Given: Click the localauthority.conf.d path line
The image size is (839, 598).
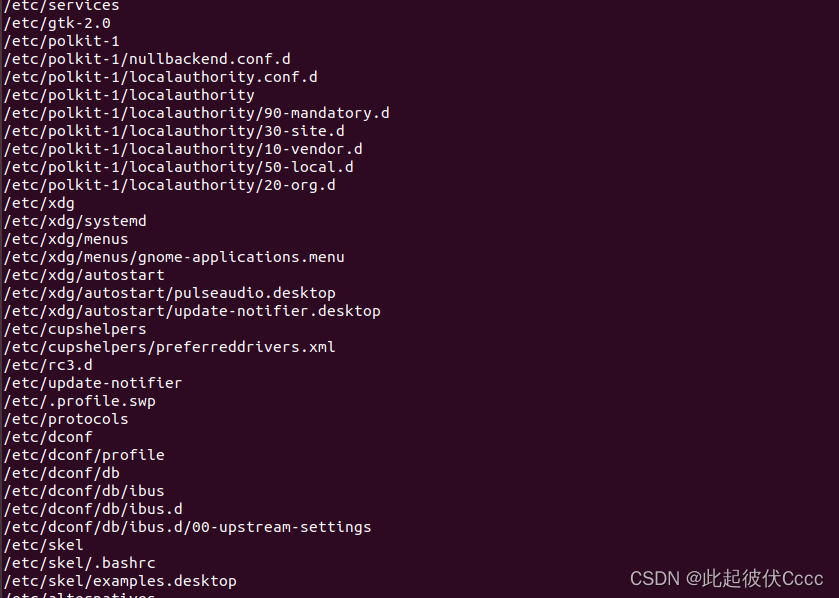Looking at the screenshot, I should point(160,77).
